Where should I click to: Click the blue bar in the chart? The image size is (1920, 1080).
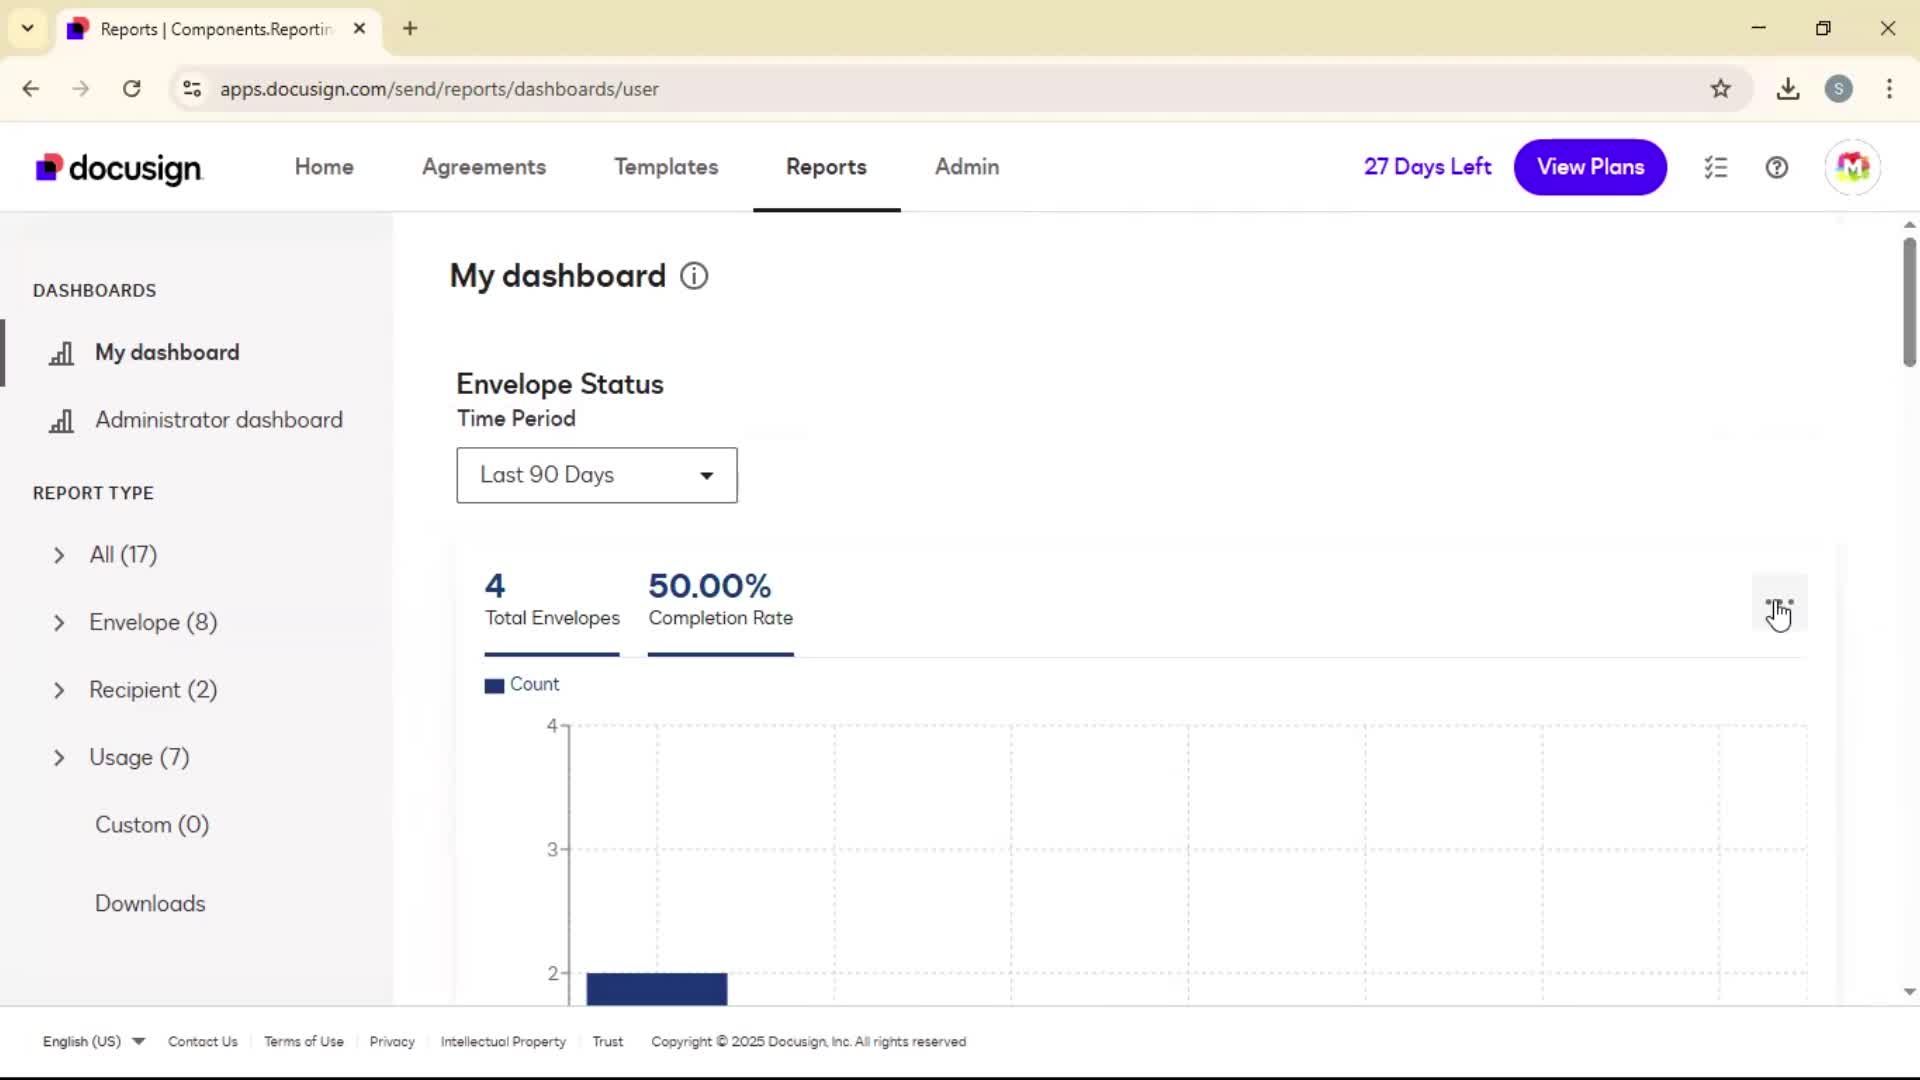point(657,989)
